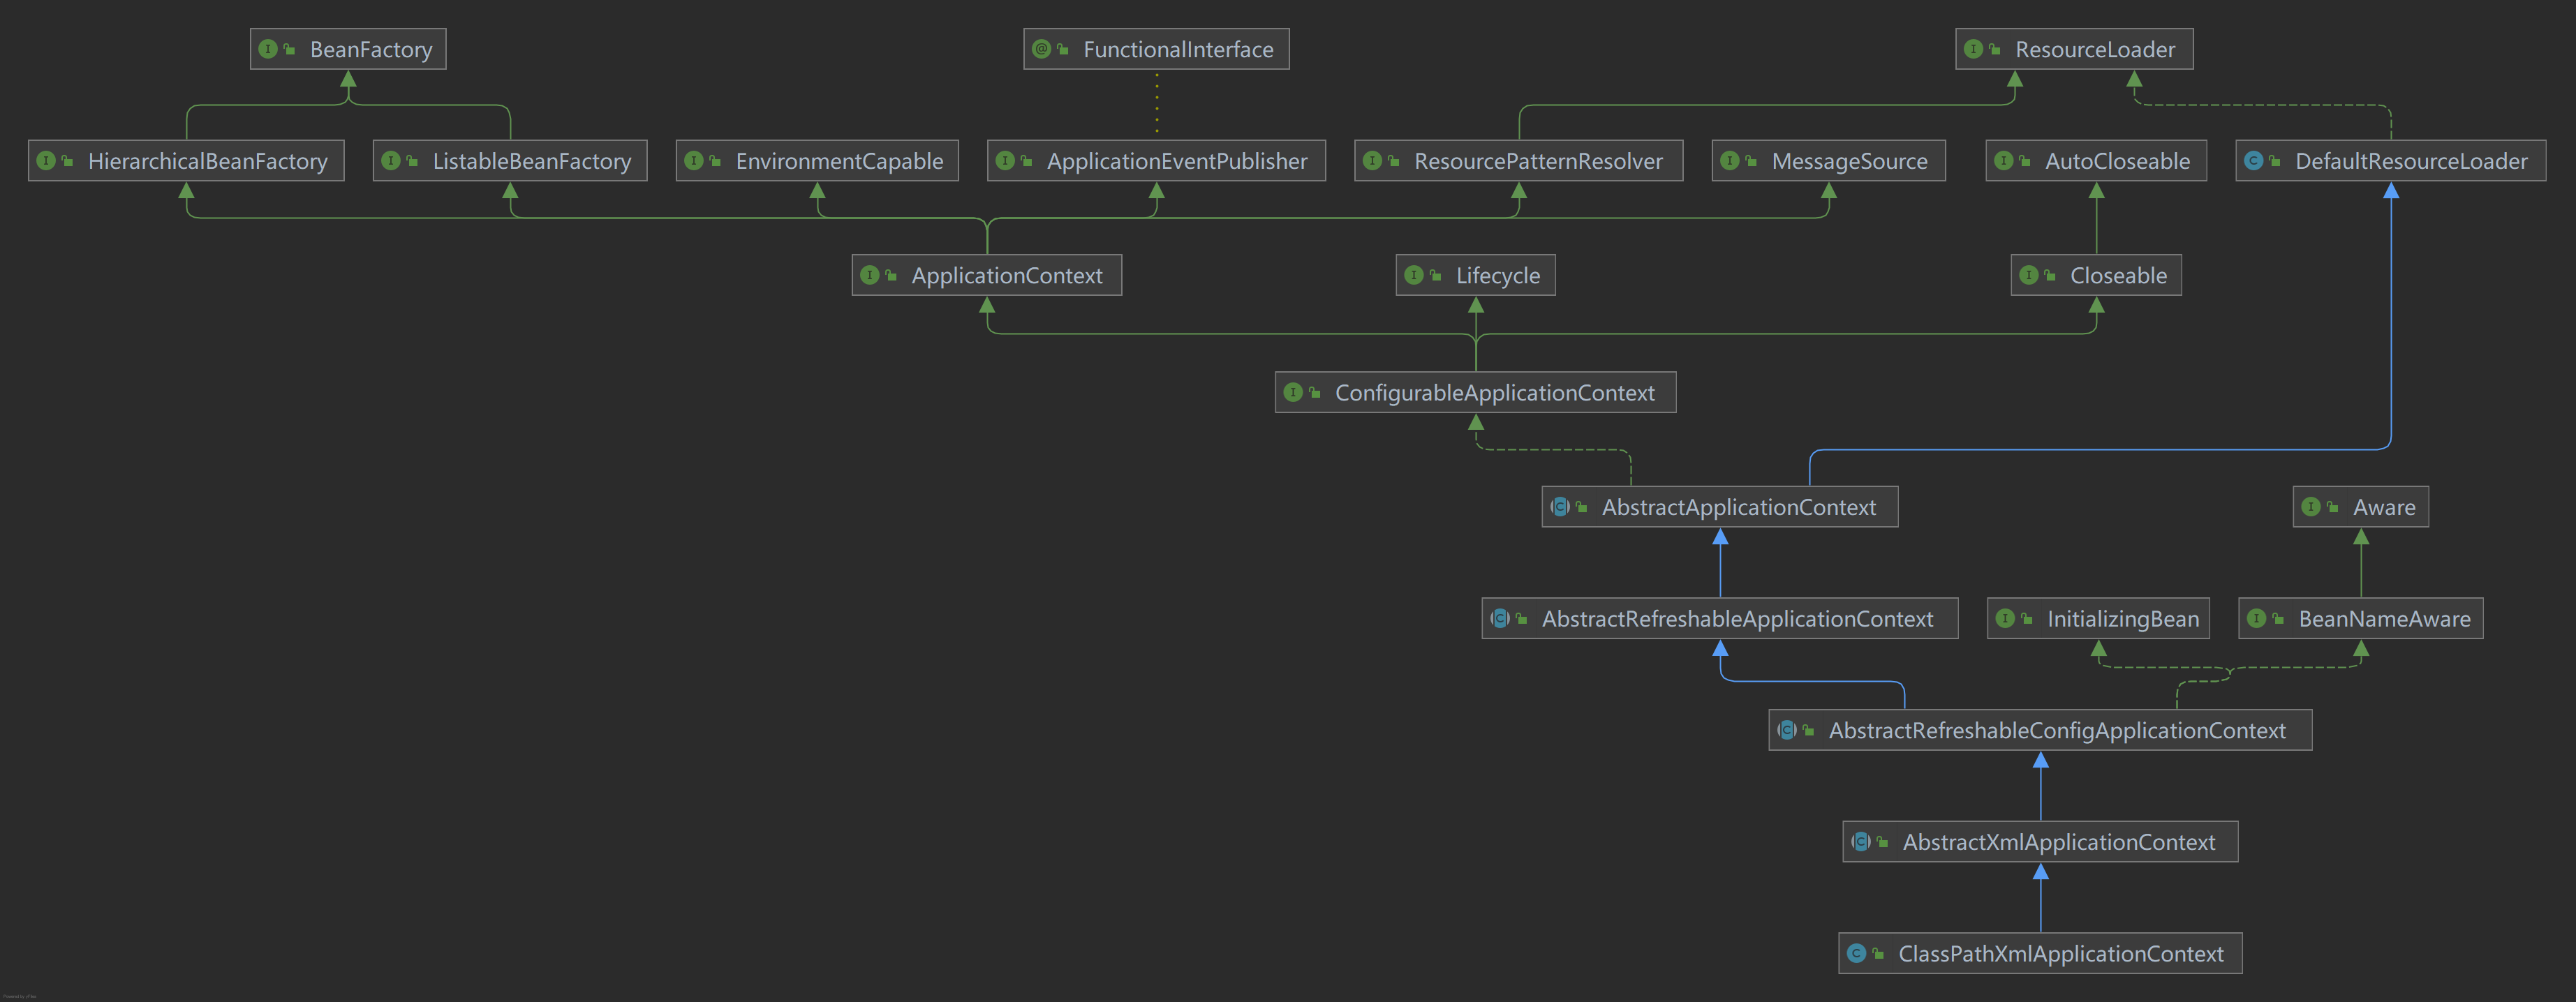This screenshot has width=2576, height=1002.
Task: Click the visibility lock icon on the AutoCloseable node
Action: click(2024, 161)
